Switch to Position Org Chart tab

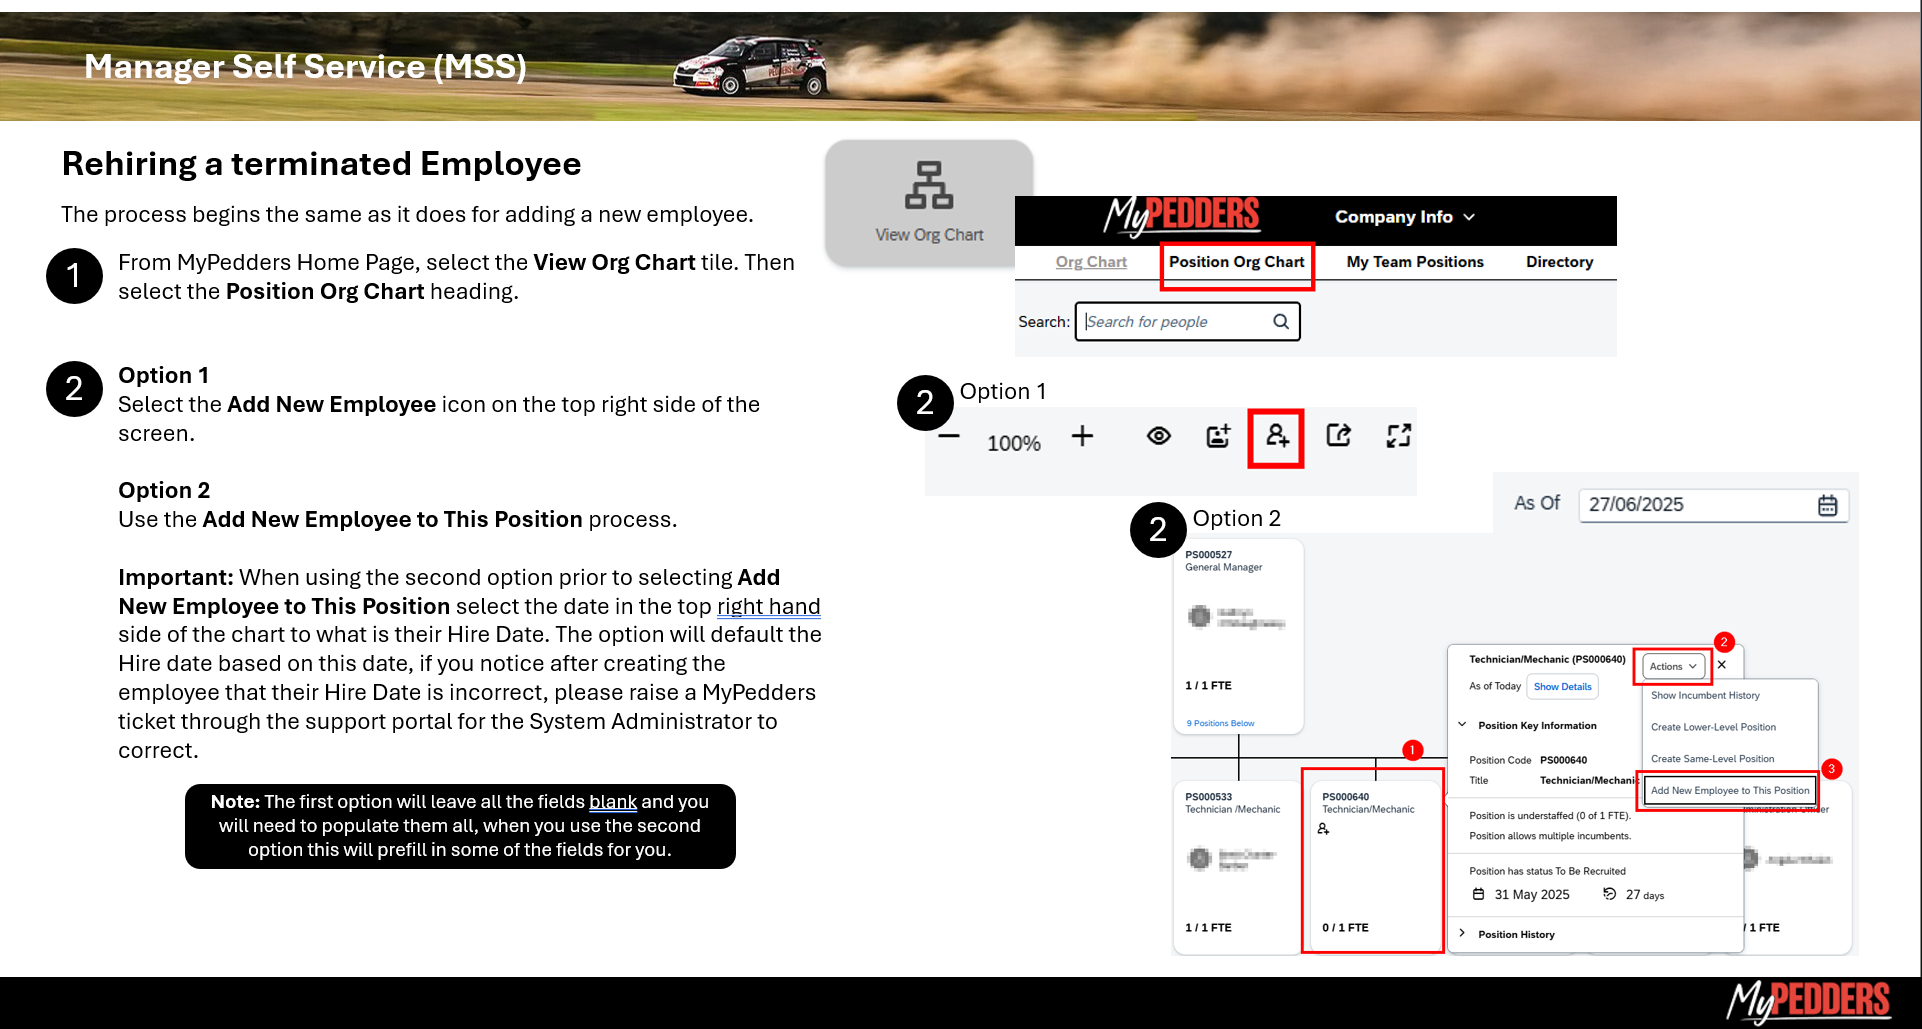pyautogui.click(x=1237, y=262)
